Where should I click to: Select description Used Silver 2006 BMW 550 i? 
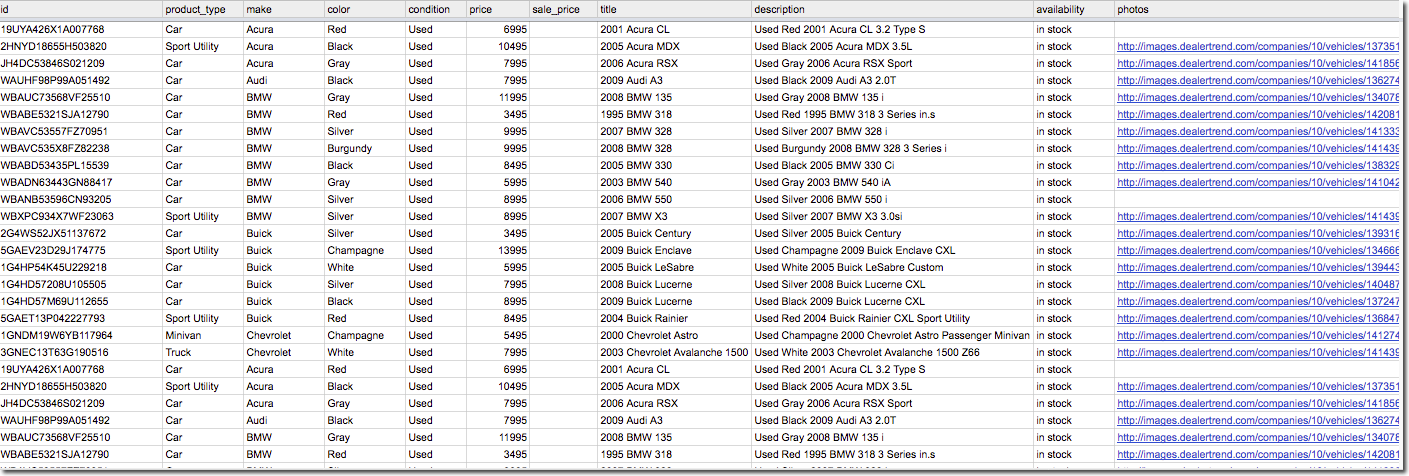(892, 199)
